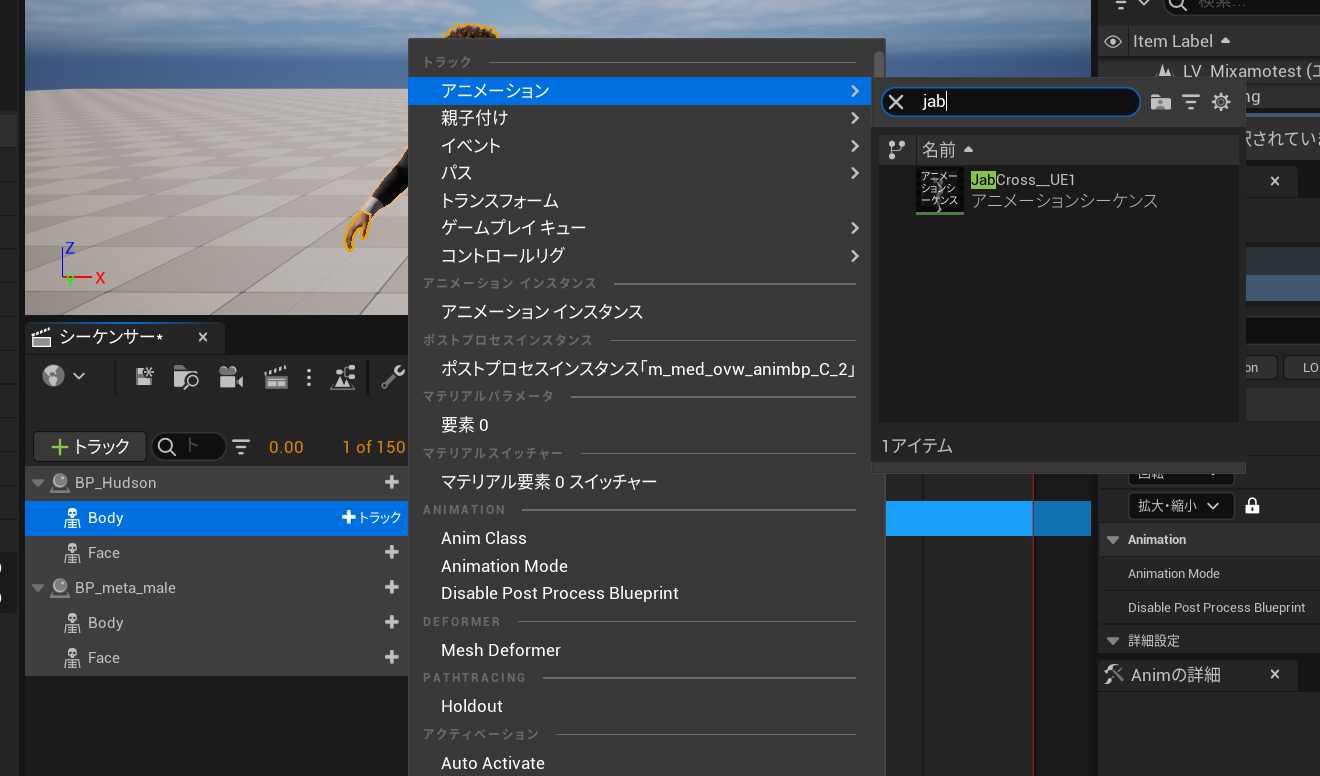Click the Create Camera icon in Sequencer

tap(230, 377)
